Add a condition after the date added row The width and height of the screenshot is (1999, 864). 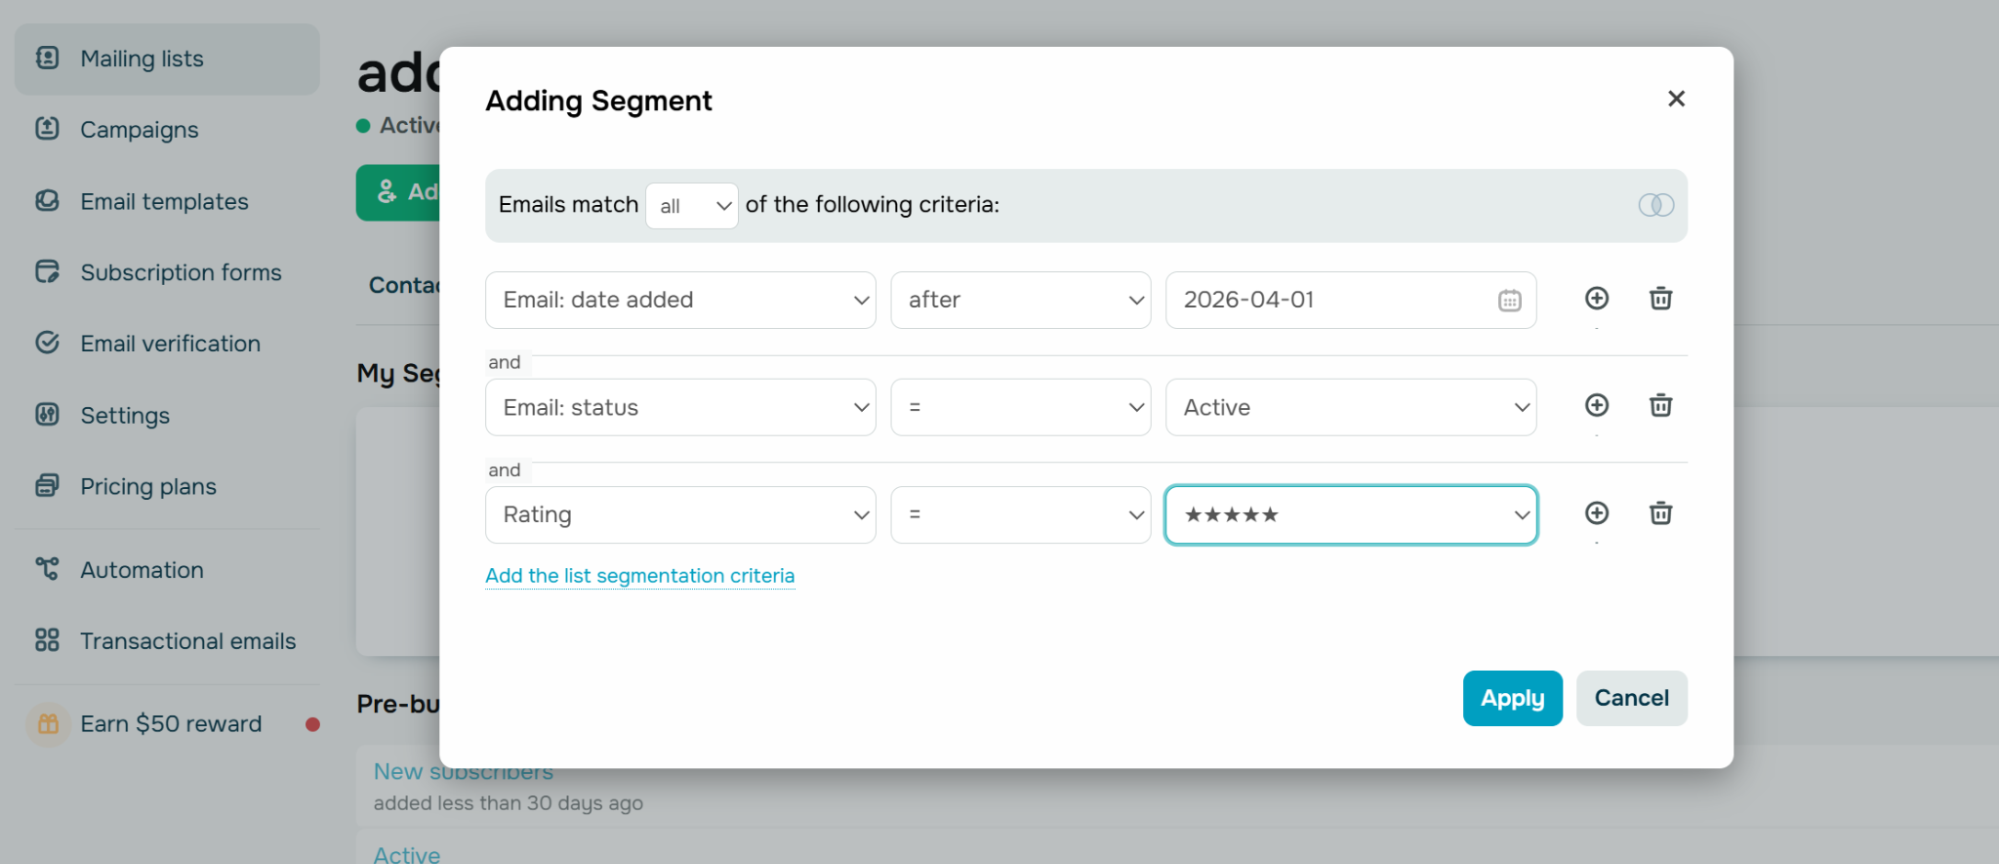(1596, 298)
